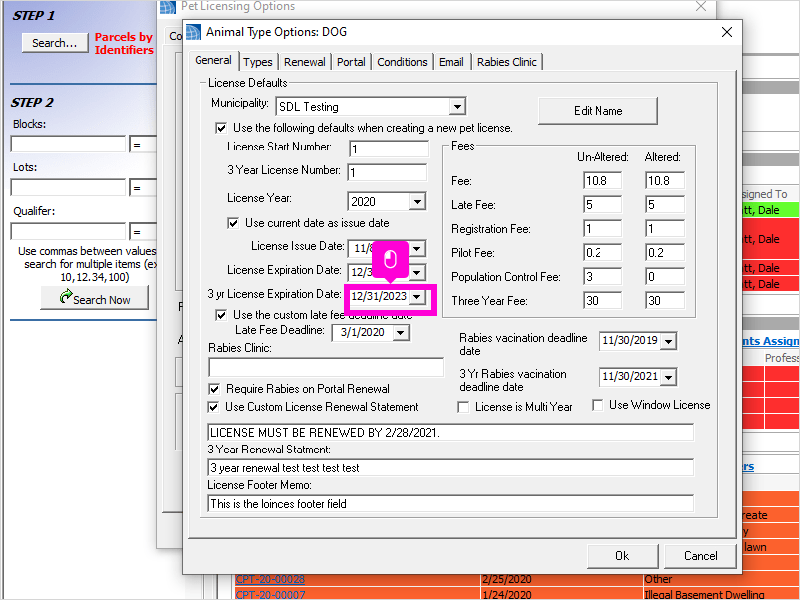Toggle Use the custom late fee deadline date

pos(221,315)
